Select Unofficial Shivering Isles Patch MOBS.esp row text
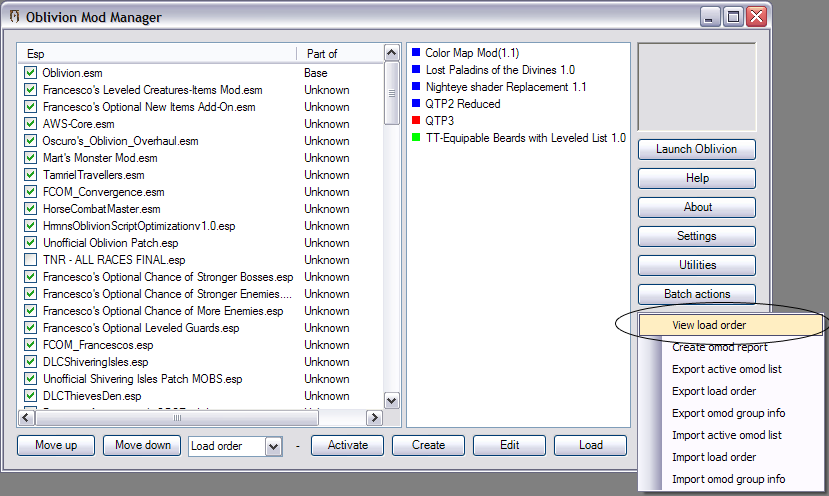 point(142,379)
